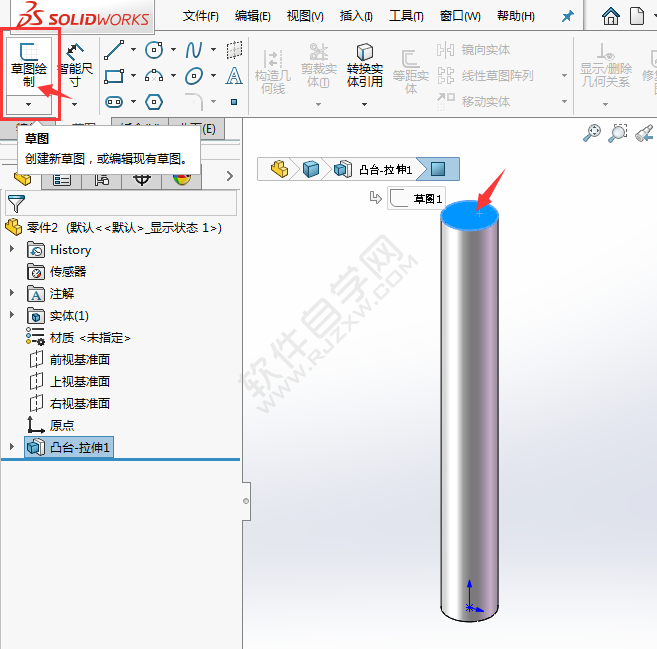
Task: Select the 智能尺寸 smart dimension tool
Action: coord(75,64)
